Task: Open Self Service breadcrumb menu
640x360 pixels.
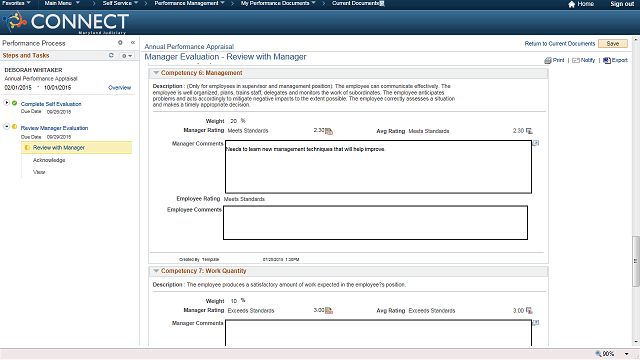Action: pos(120,3)
